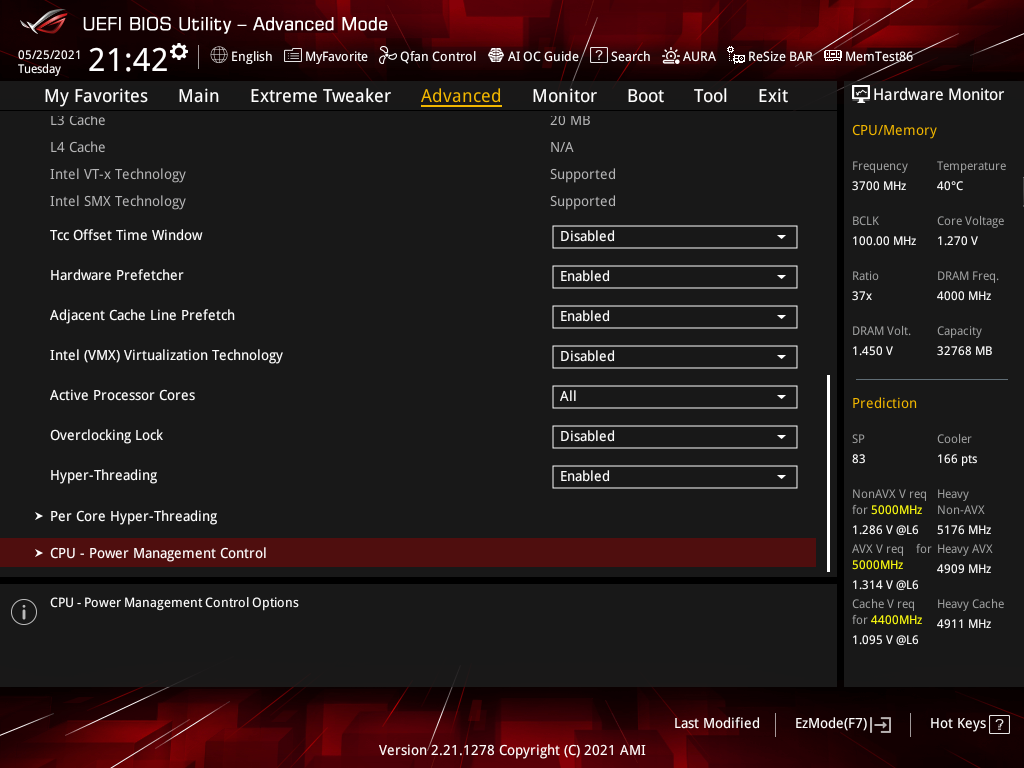Image resolution: width=1024 pixels, height=768 pixels.
Task: Open the Hot Keys help
Action: point(970,724)
